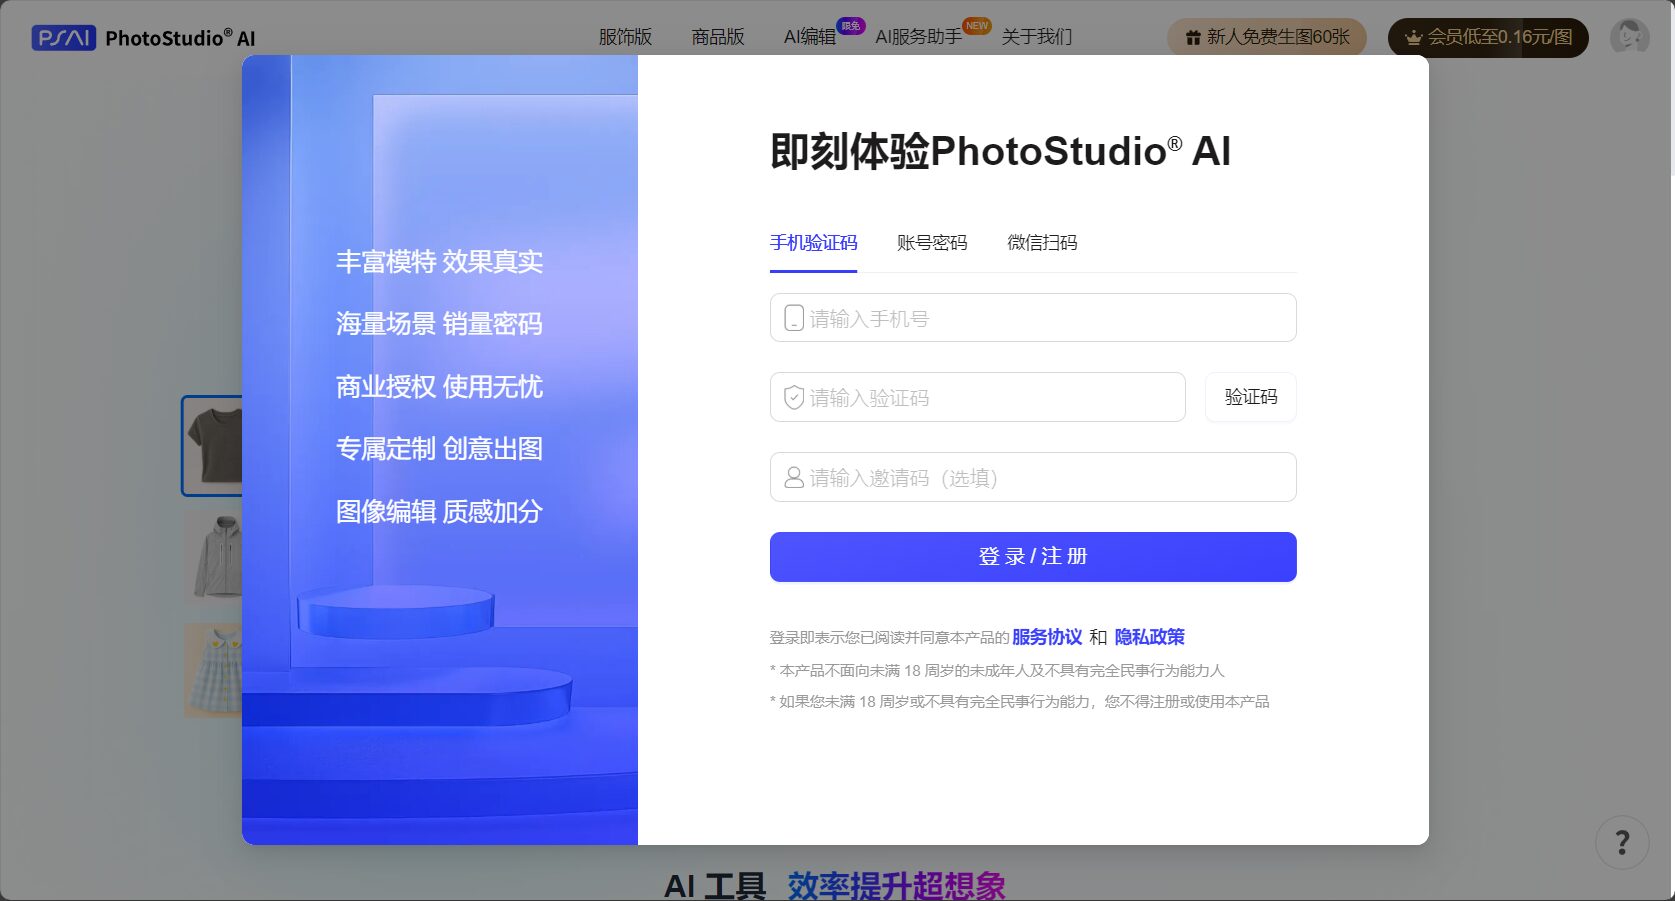The image size is (1675, 901).
Task: Click the 请输入验证码 input field
Action: tap(978, 397)
